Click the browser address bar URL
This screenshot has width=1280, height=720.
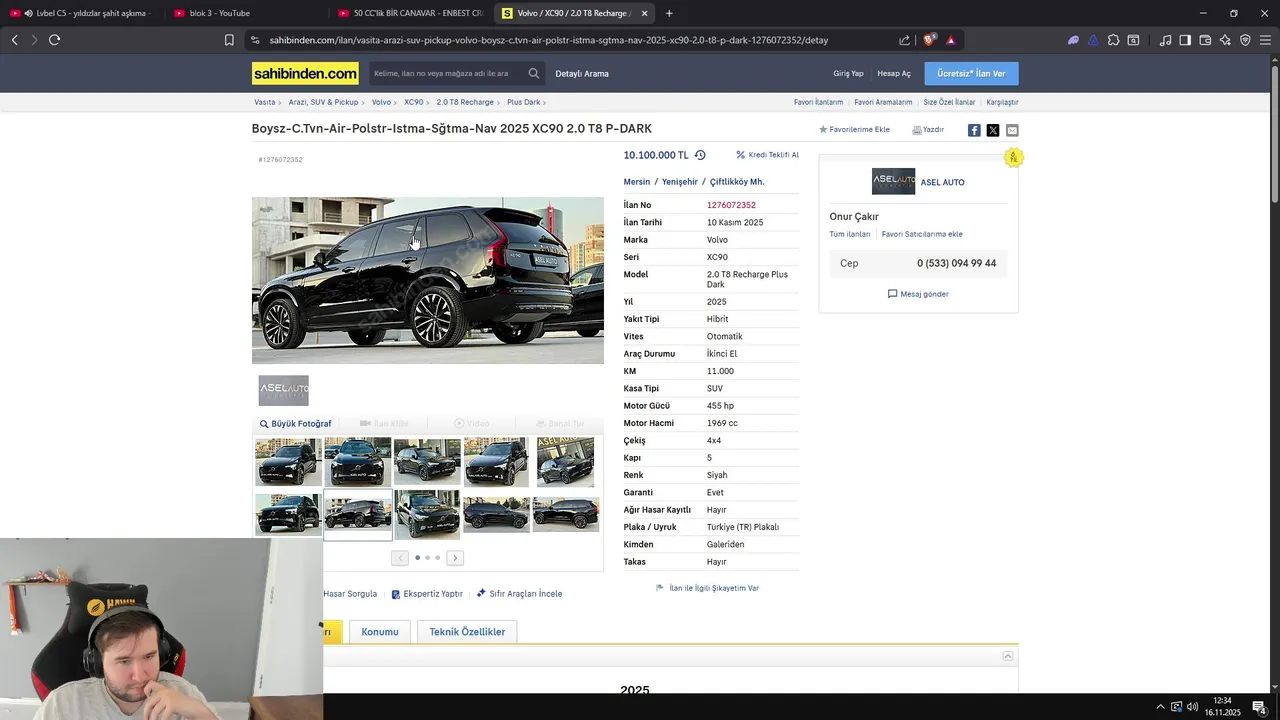tap(549, 40)
